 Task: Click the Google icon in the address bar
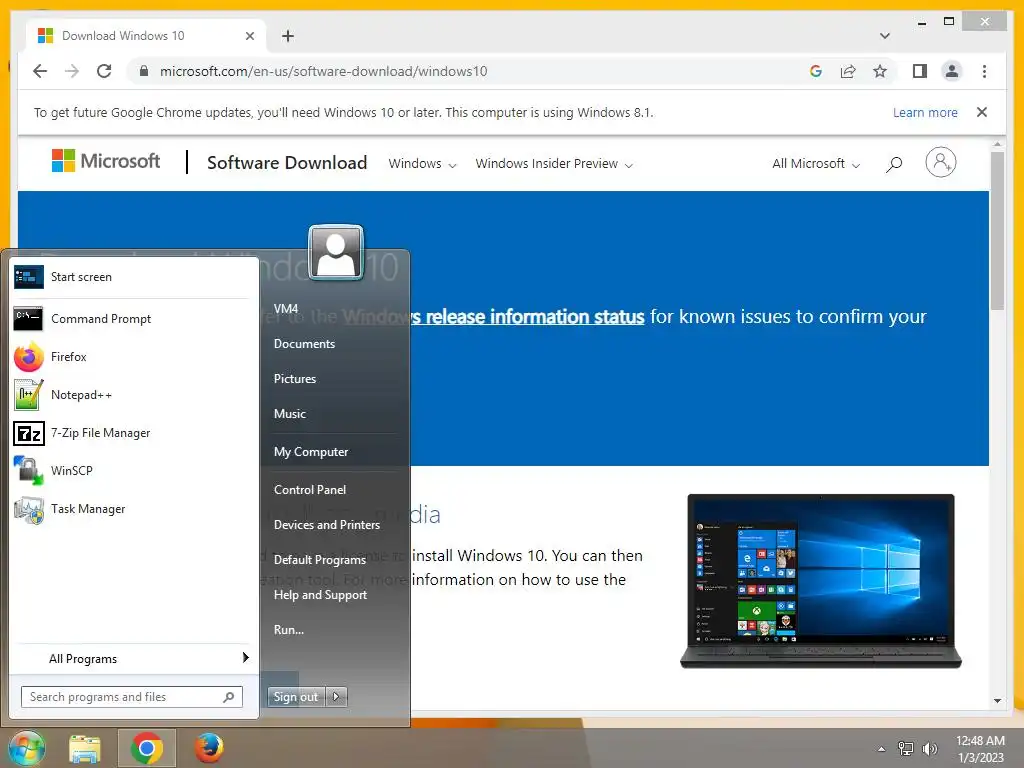[x=816, y=71]
